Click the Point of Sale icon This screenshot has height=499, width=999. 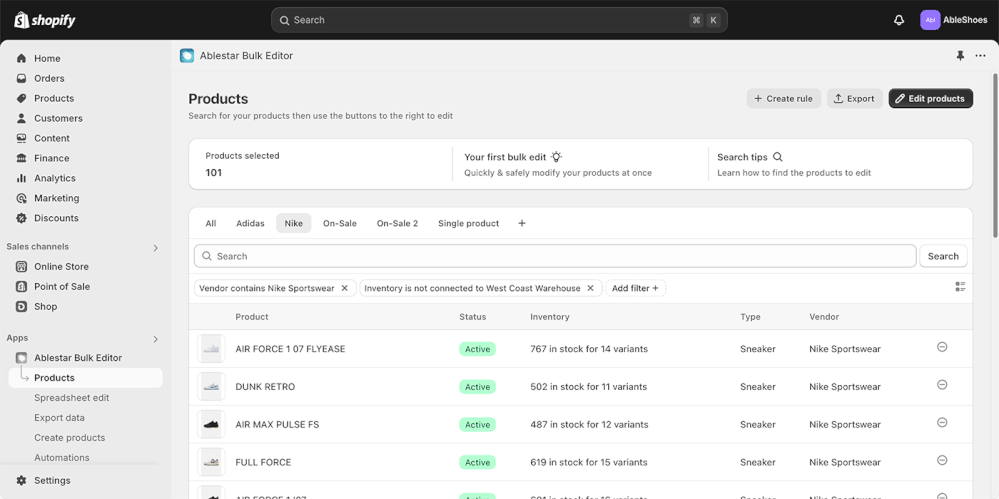(x=22, y=287)
